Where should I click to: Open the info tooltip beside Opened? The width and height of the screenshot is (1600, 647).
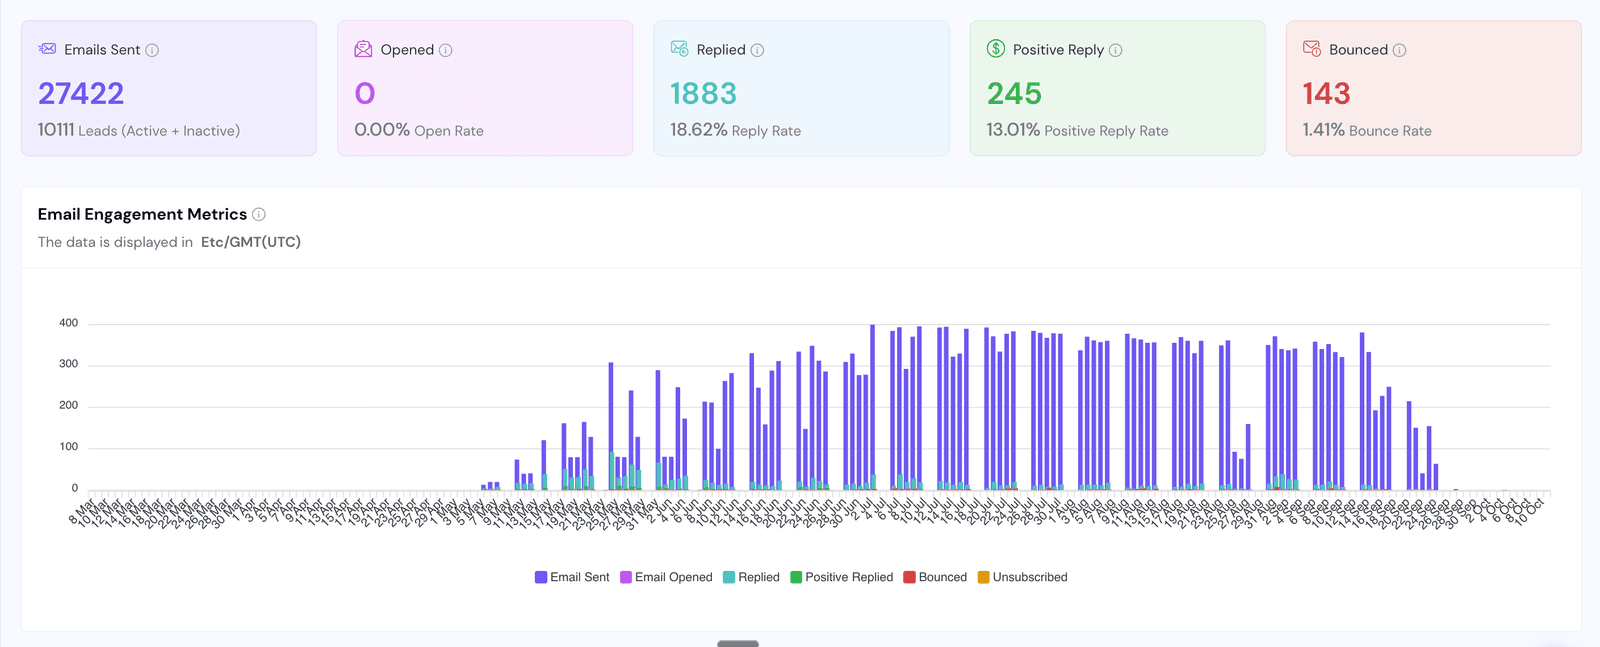tap(446, 50)
